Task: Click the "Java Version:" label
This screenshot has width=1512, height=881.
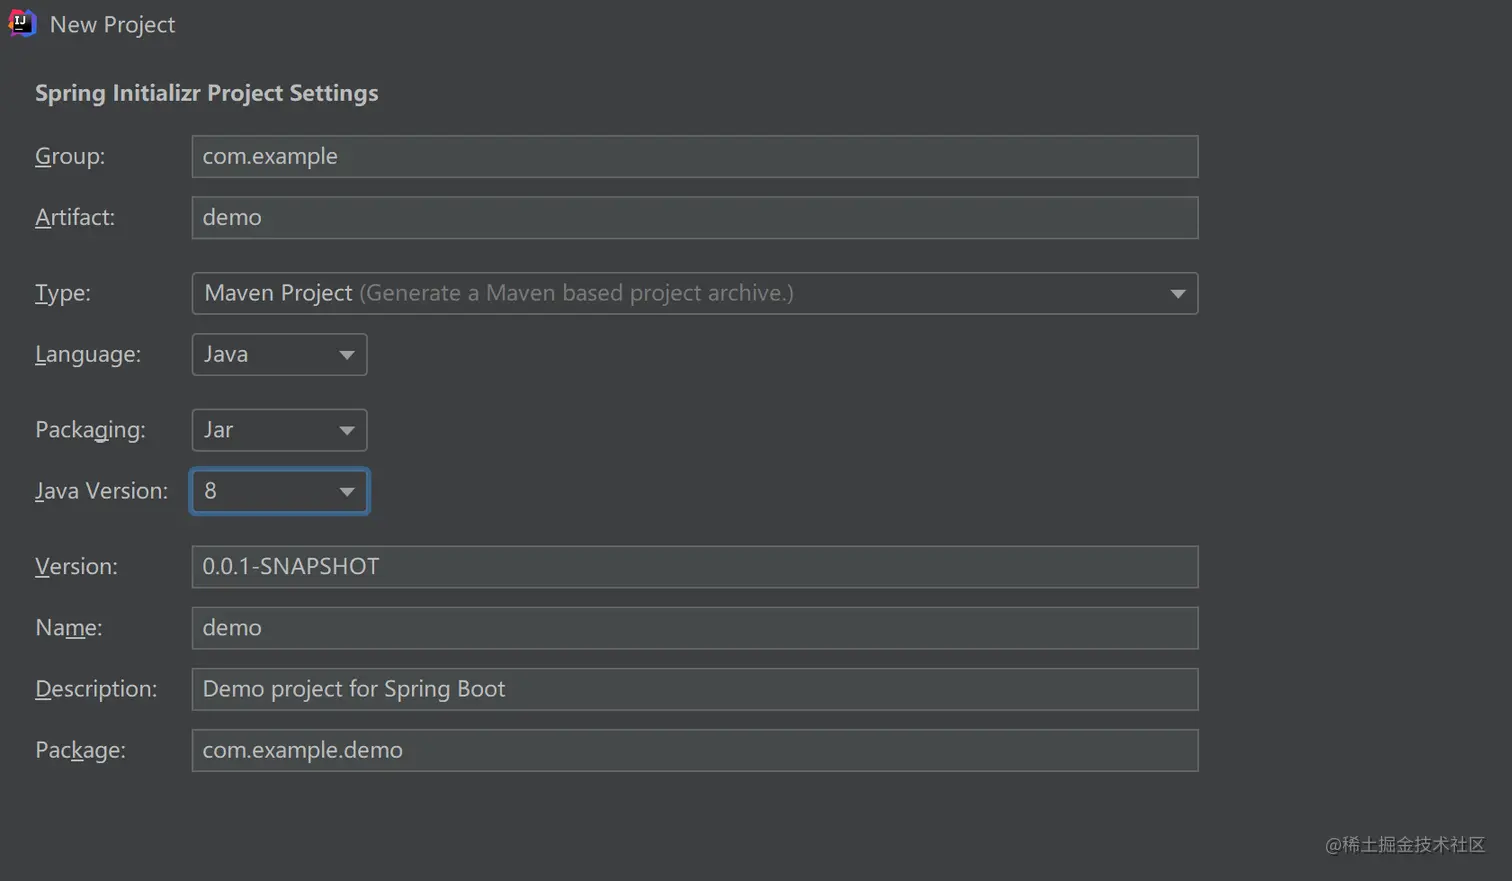Action: click(101, 491)
